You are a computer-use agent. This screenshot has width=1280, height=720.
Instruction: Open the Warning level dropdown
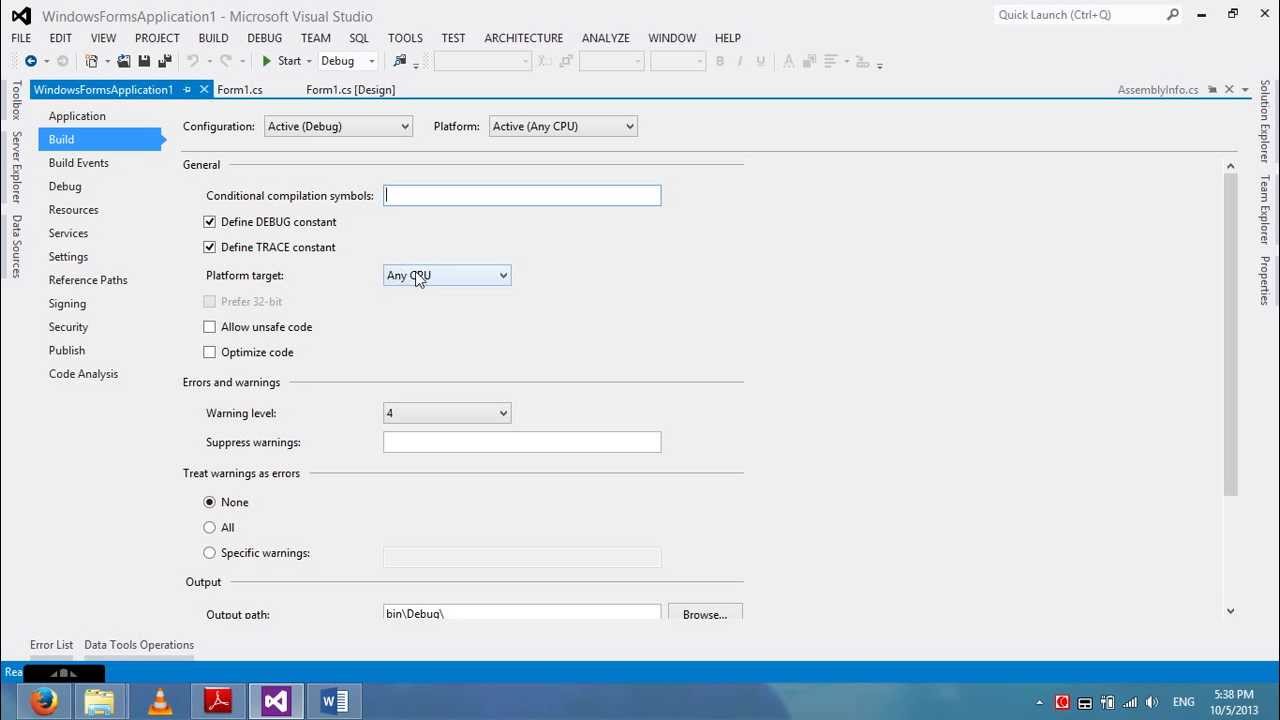click(447, 413)
